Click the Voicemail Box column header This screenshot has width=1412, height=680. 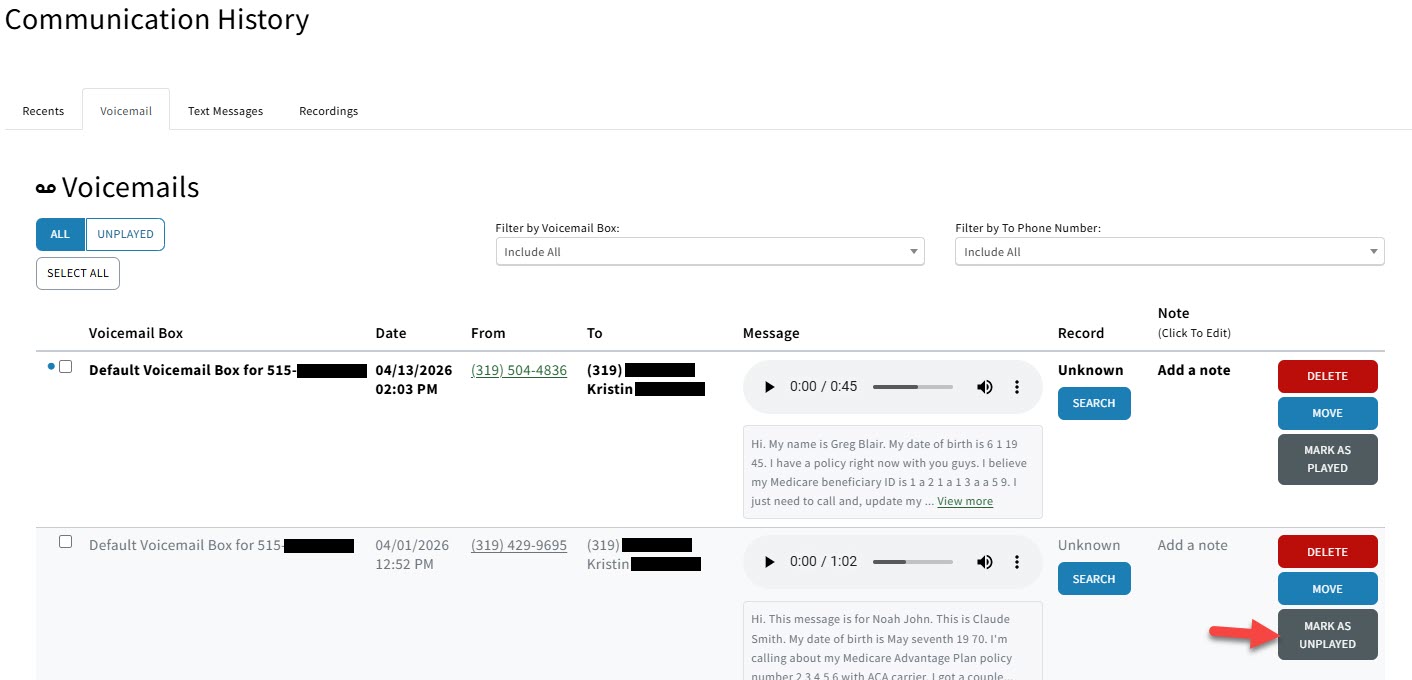point(136,333)
